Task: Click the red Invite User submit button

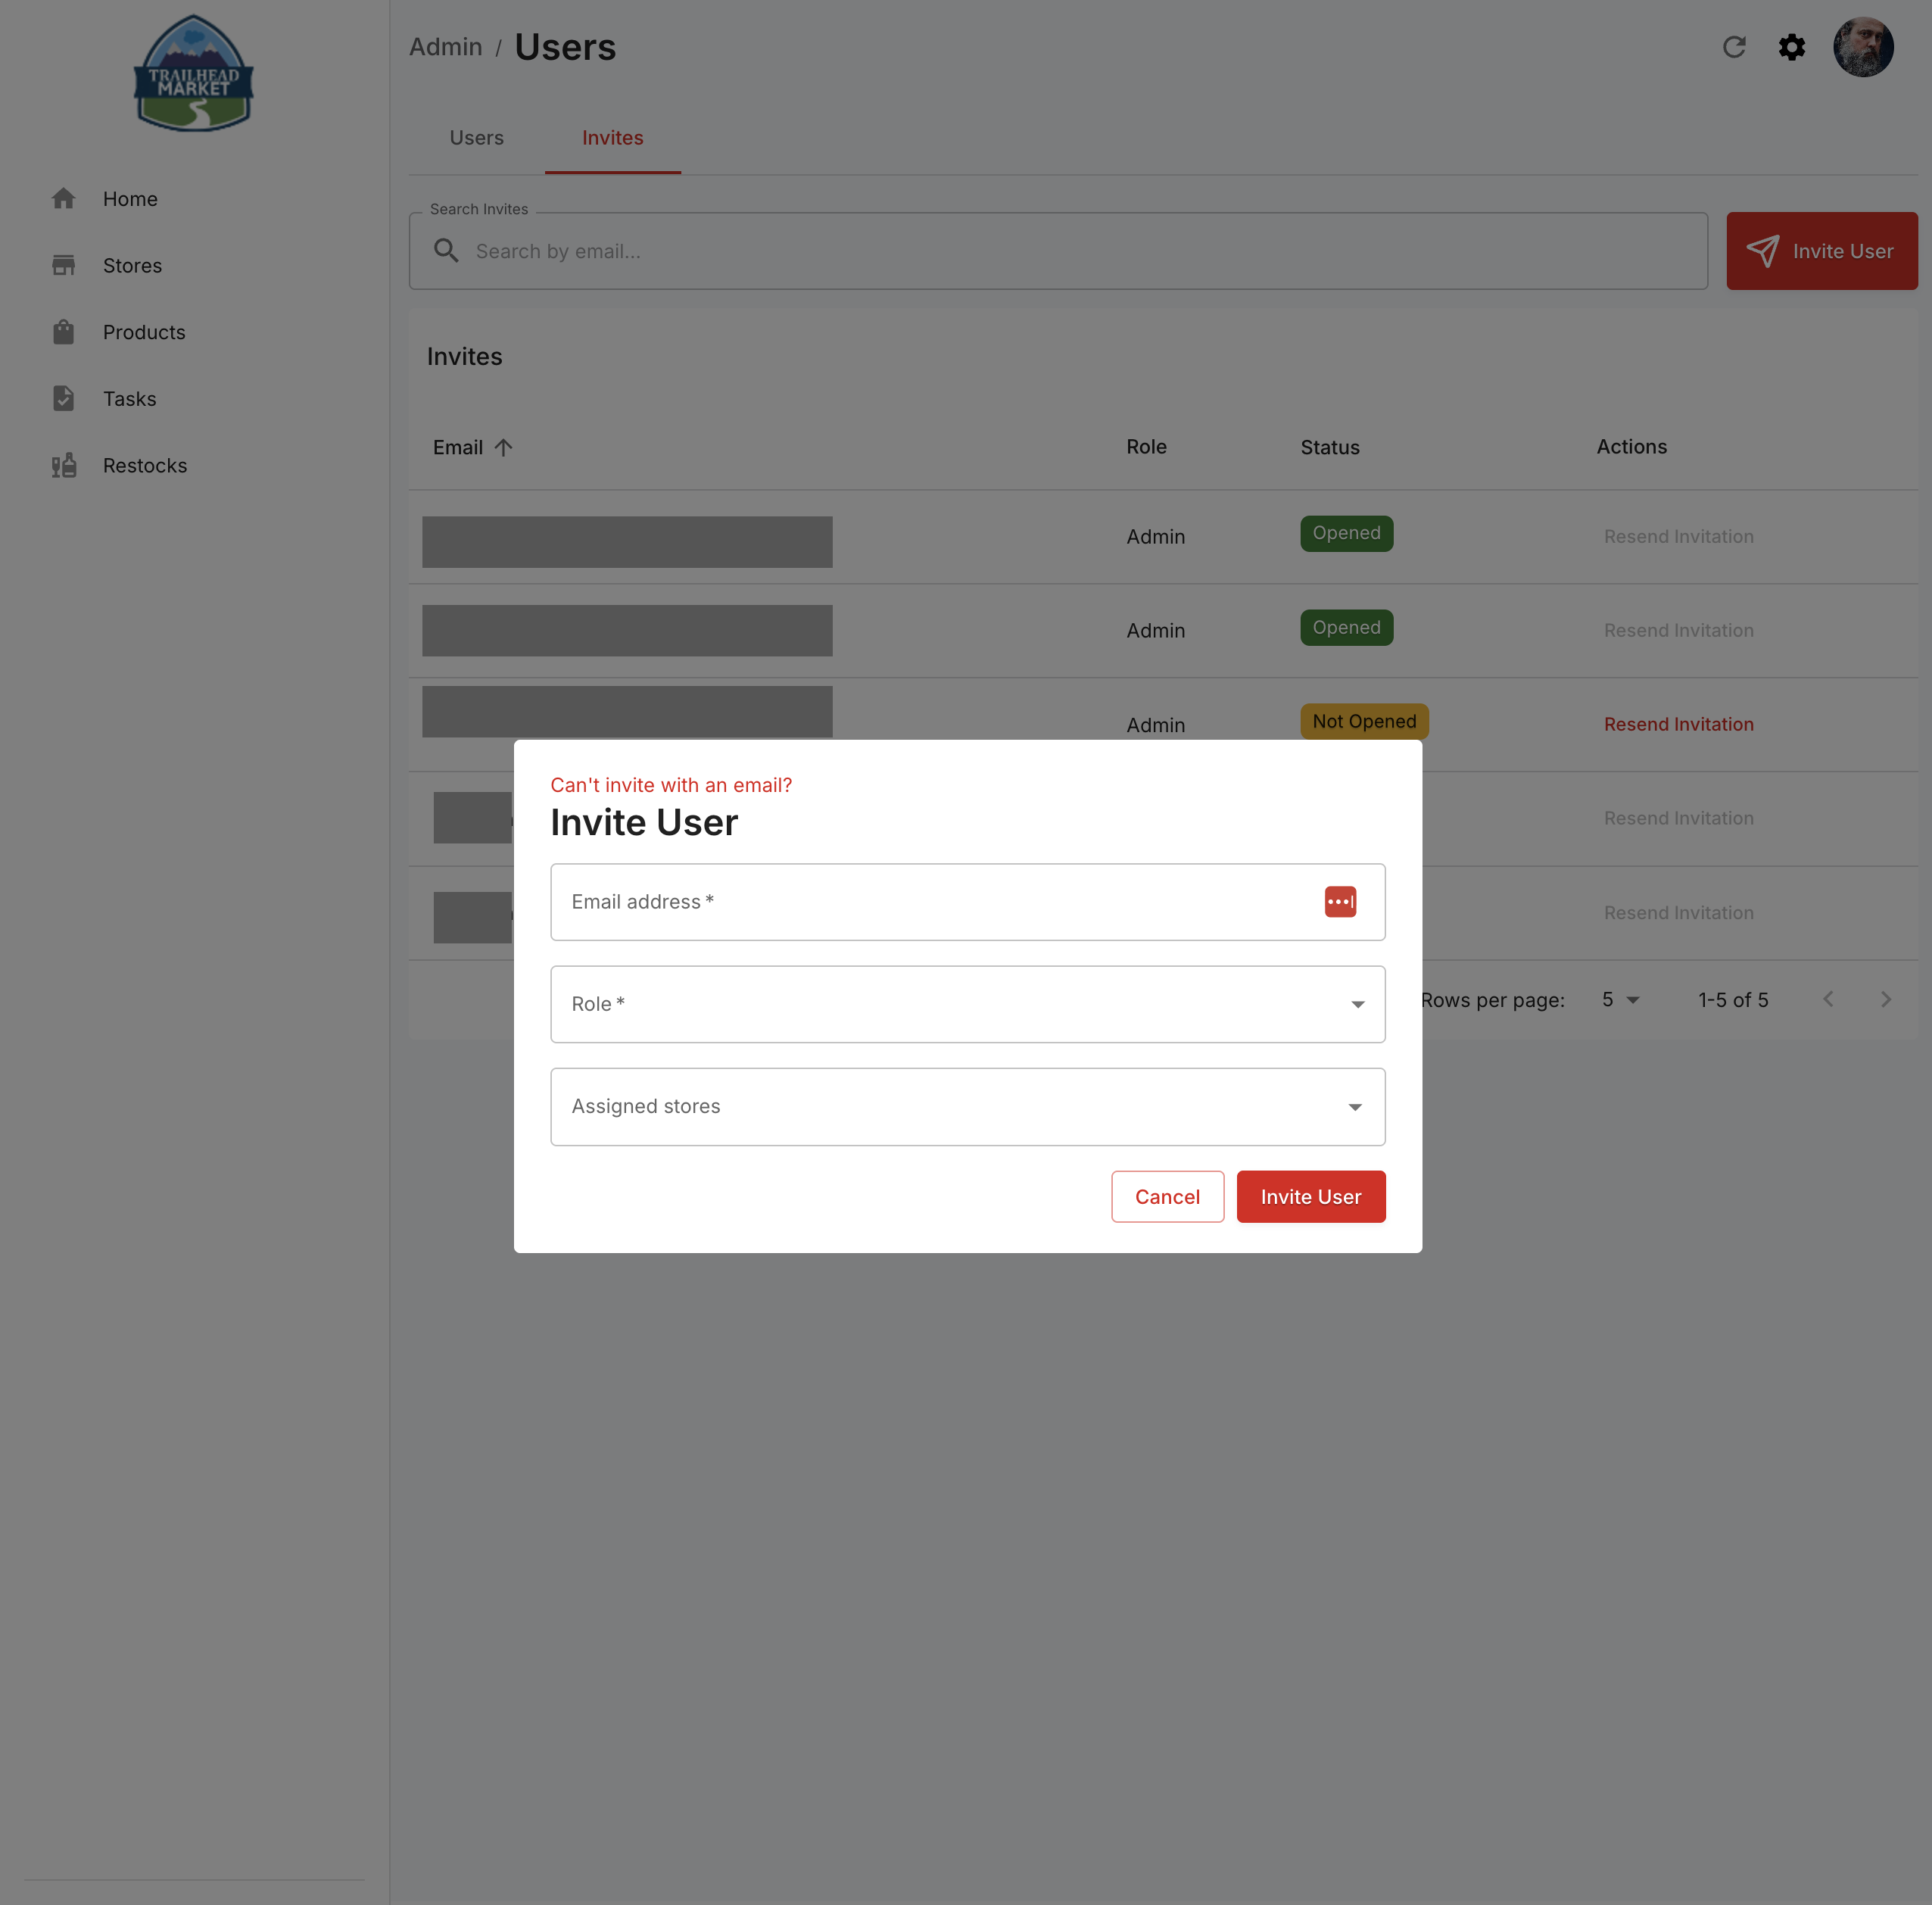Action: pos(1310,1196)
